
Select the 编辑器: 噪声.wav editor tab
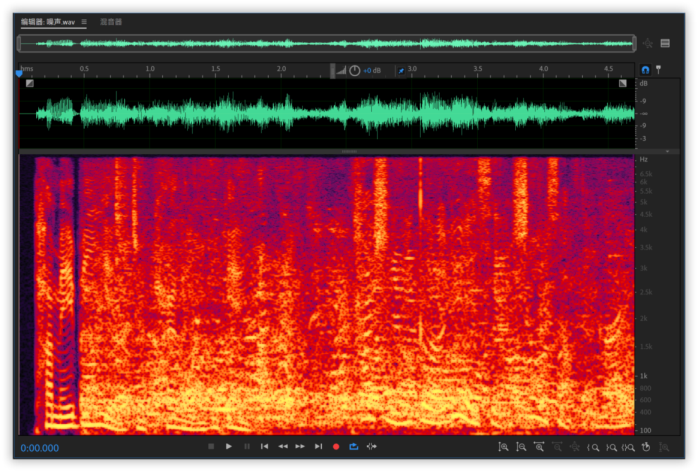point(48,22)
